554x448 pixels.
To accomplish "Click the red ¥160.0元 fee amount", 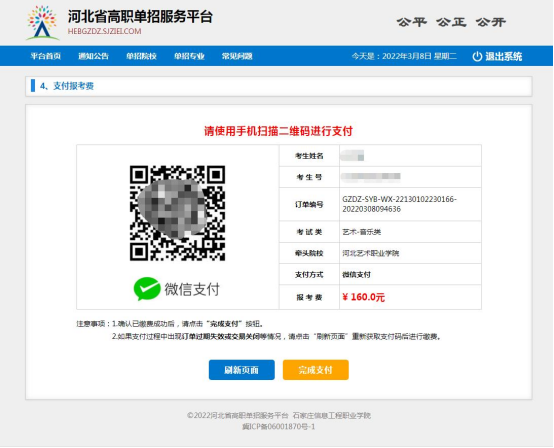I will pyautogui.click(x=364, y=297).
